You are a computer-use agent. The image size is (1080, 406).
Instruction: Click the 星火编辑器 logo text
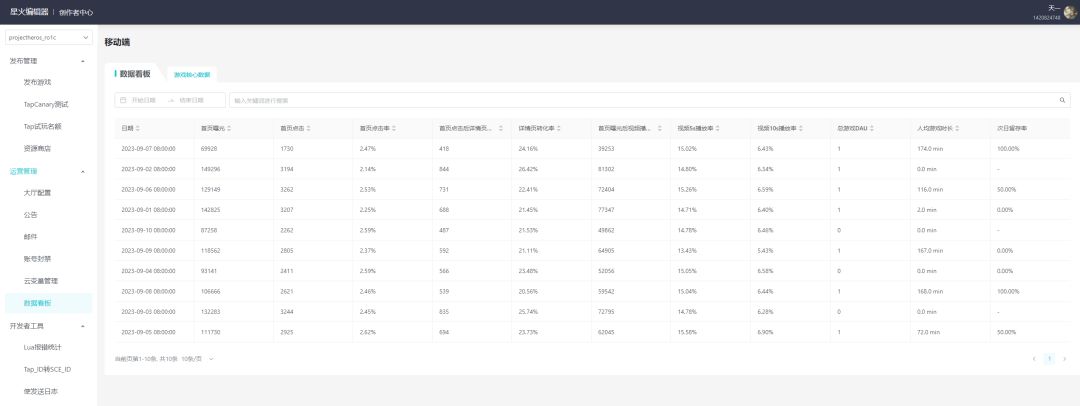pos(29,12)
